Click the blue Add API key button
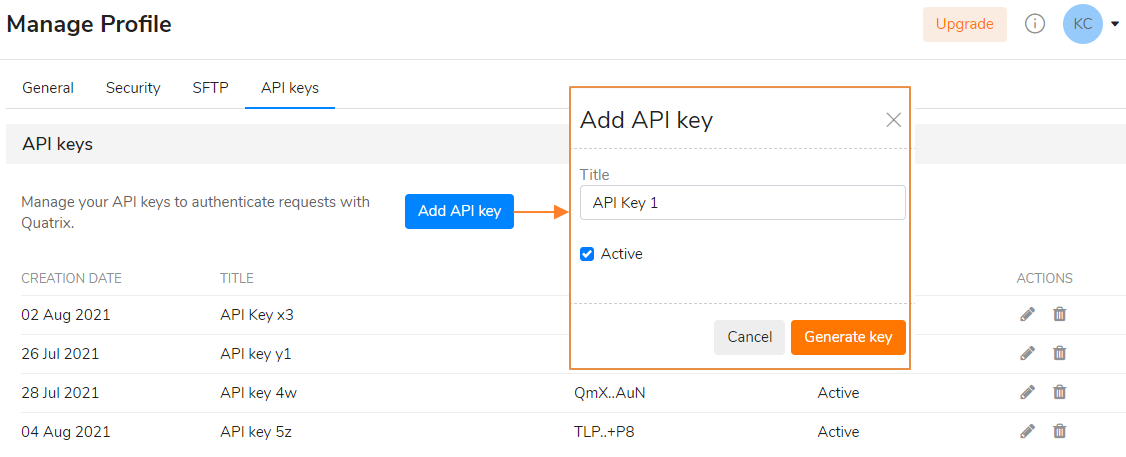 click(x=460, y=211)
